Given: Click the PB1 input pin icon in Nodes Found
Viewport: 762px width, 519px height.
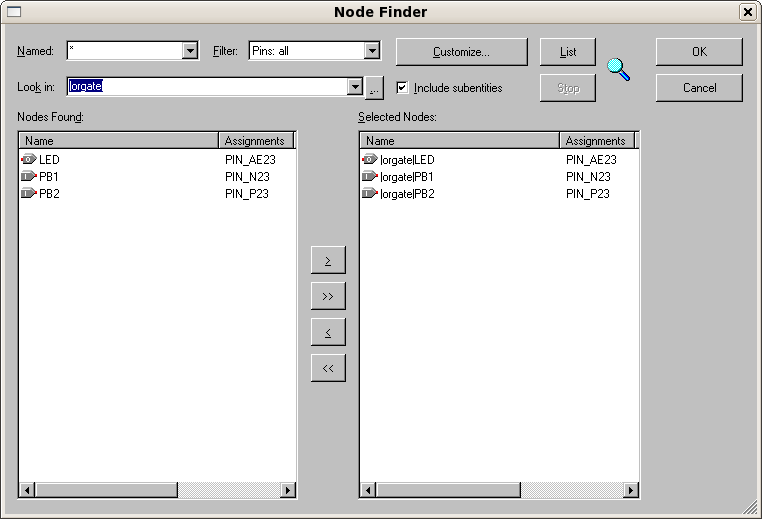Looking at the screenshot, I should point(28,177).
